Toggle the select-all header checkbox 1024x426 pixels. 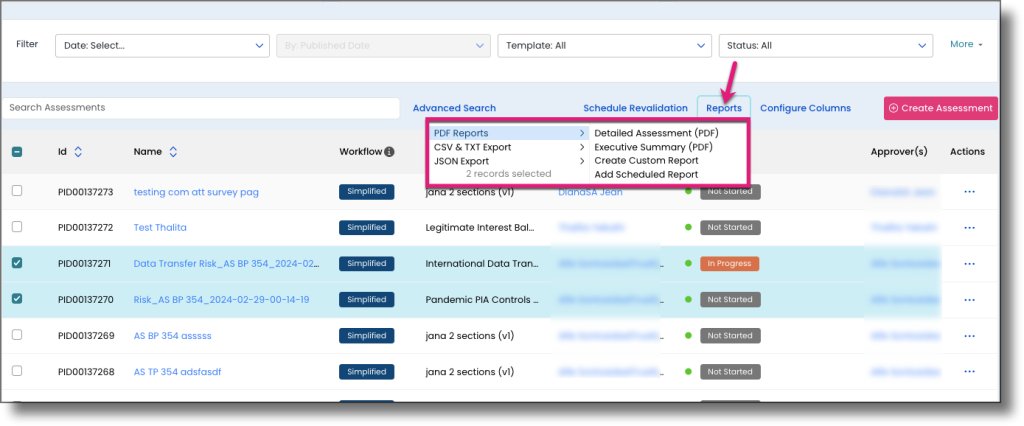pos(17,152)
